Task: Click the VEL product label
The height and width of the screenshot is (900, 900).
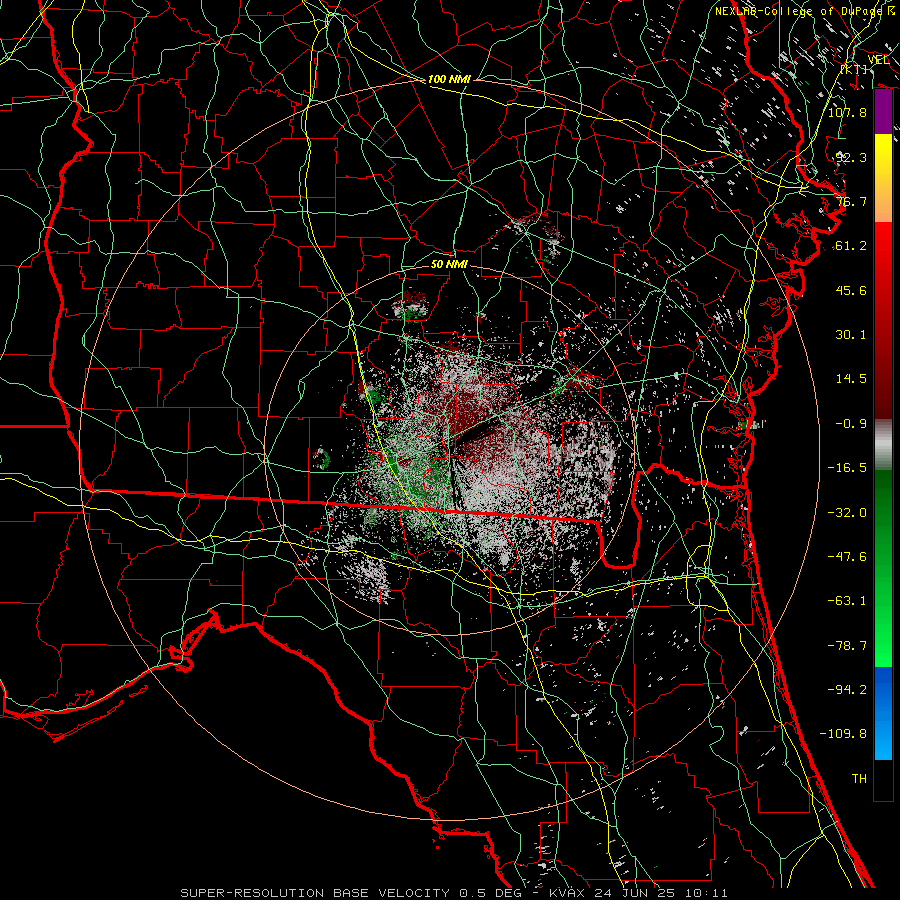Action: coord(878,60)
